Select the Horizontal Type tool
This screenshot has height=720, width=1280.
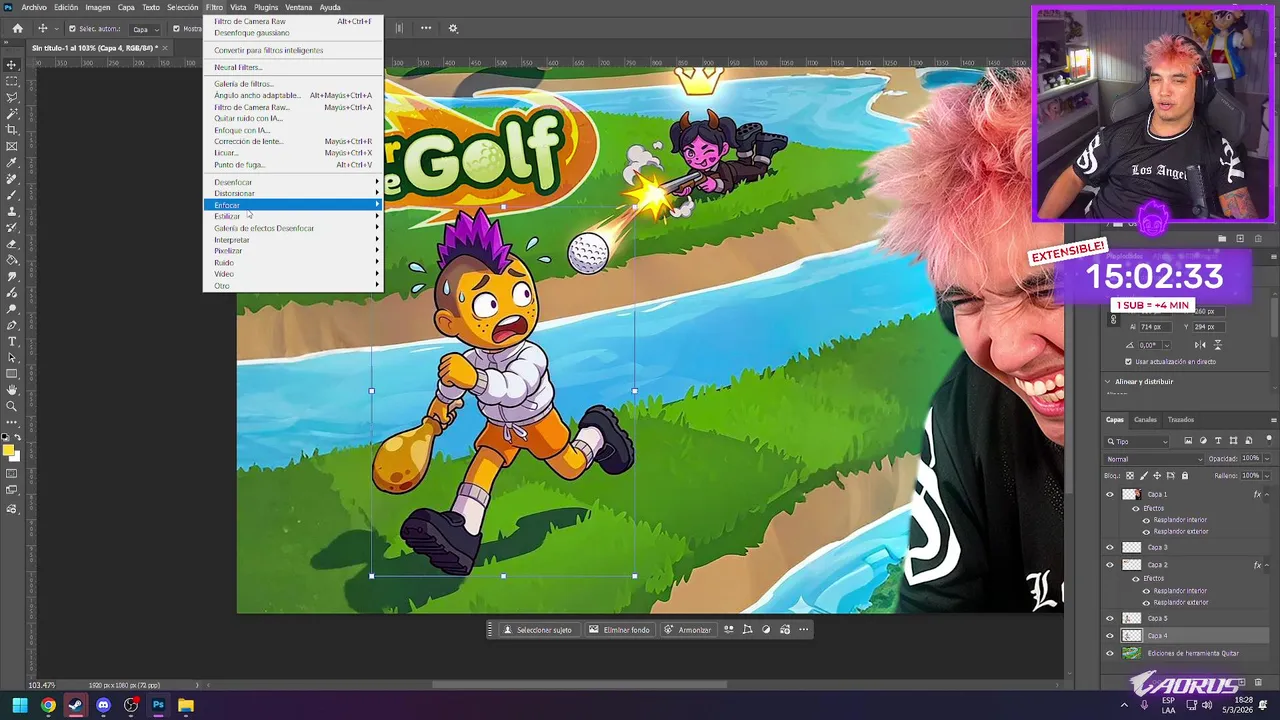point(12,341)
